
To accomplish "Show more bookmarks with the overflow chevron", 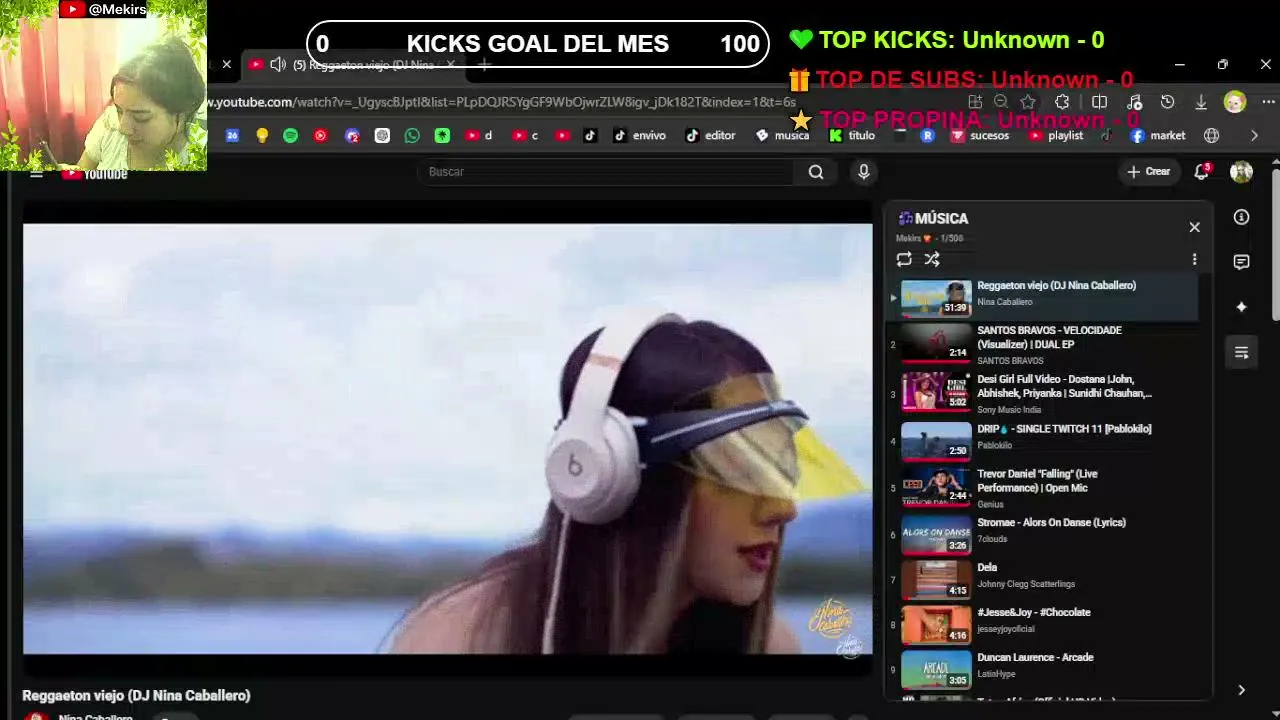I will point(1254,136).
